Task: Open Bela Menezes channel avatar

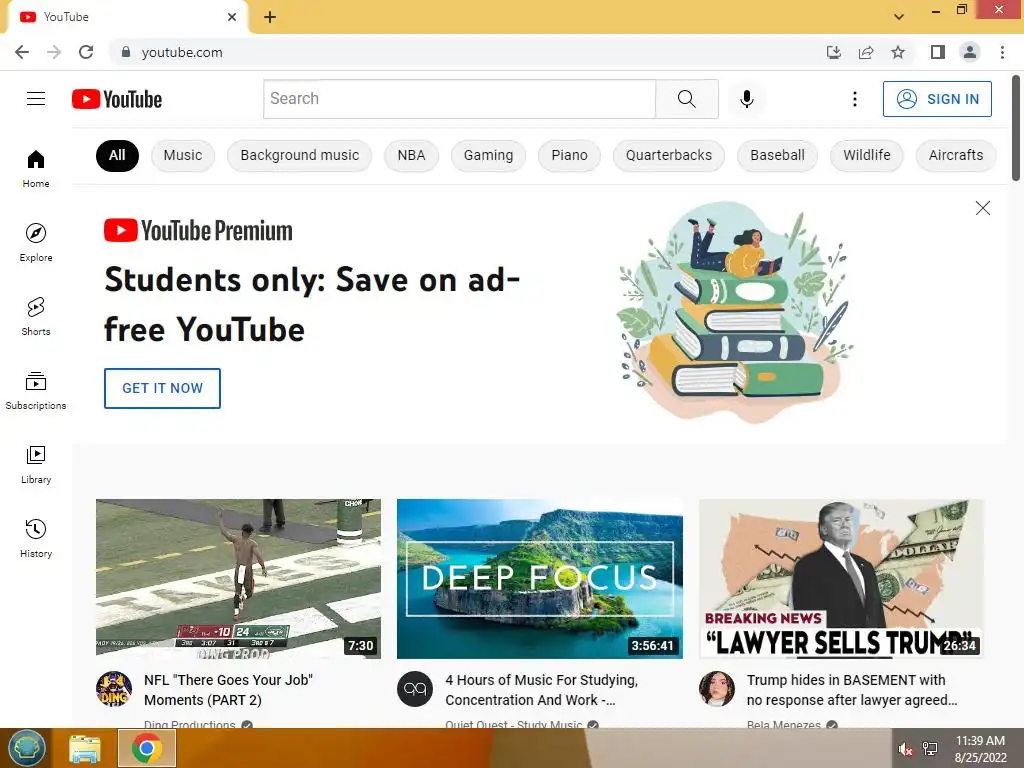Action: tap(716, 689)
